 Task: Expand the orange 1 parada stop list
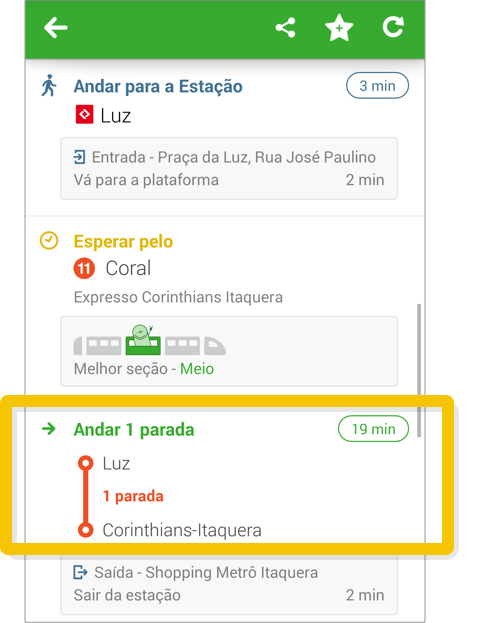133,496
